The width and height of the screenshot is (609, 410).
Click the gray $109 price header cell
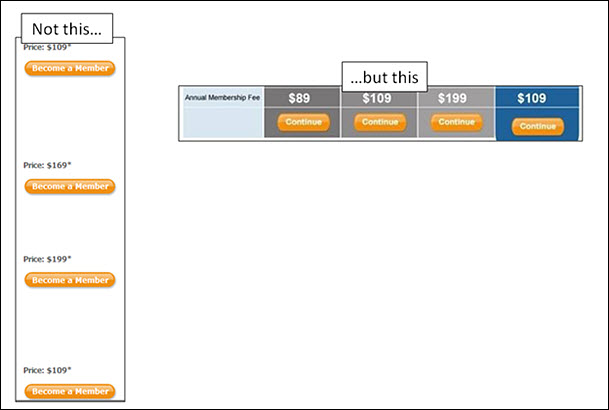click(x=379, y=100)
